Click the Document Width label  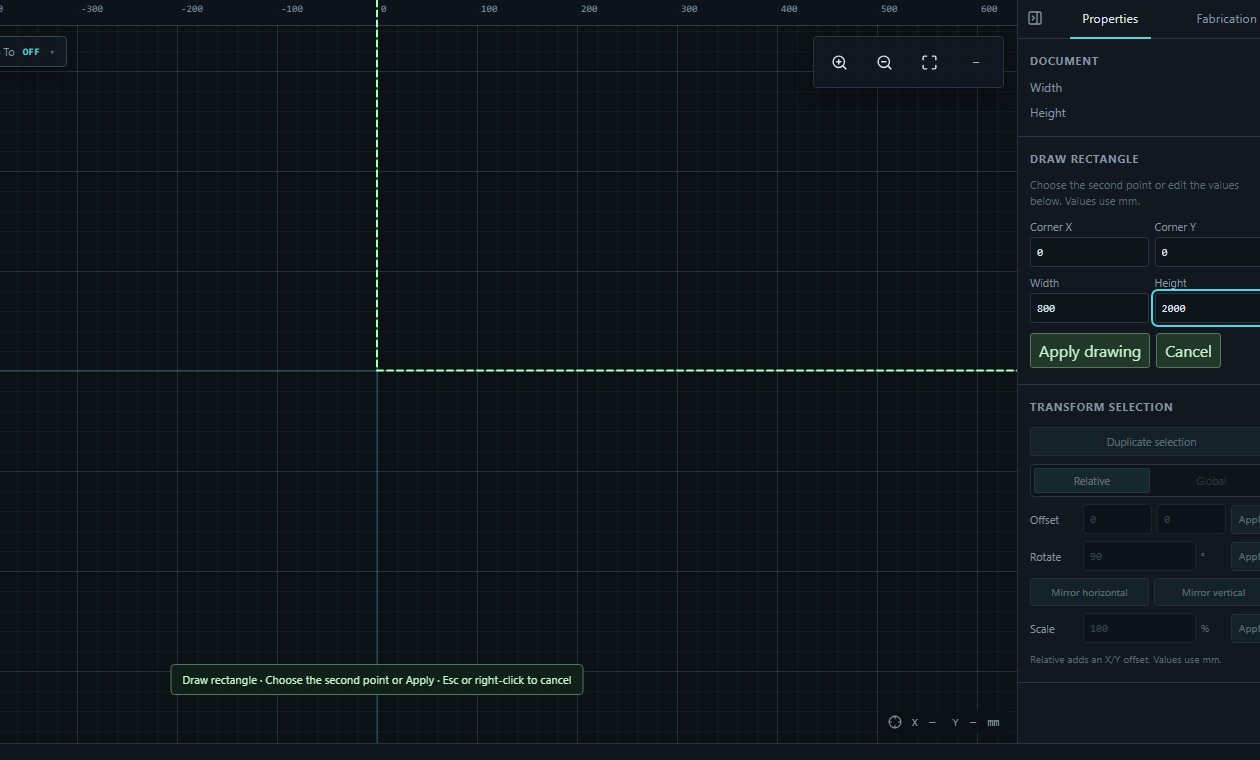1046,88
